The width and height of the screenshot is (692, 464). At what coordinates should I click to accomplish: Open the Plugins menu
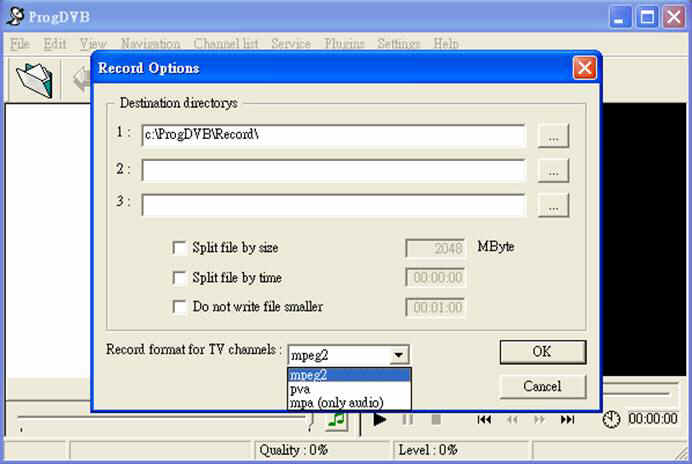(x=344, y=44)
